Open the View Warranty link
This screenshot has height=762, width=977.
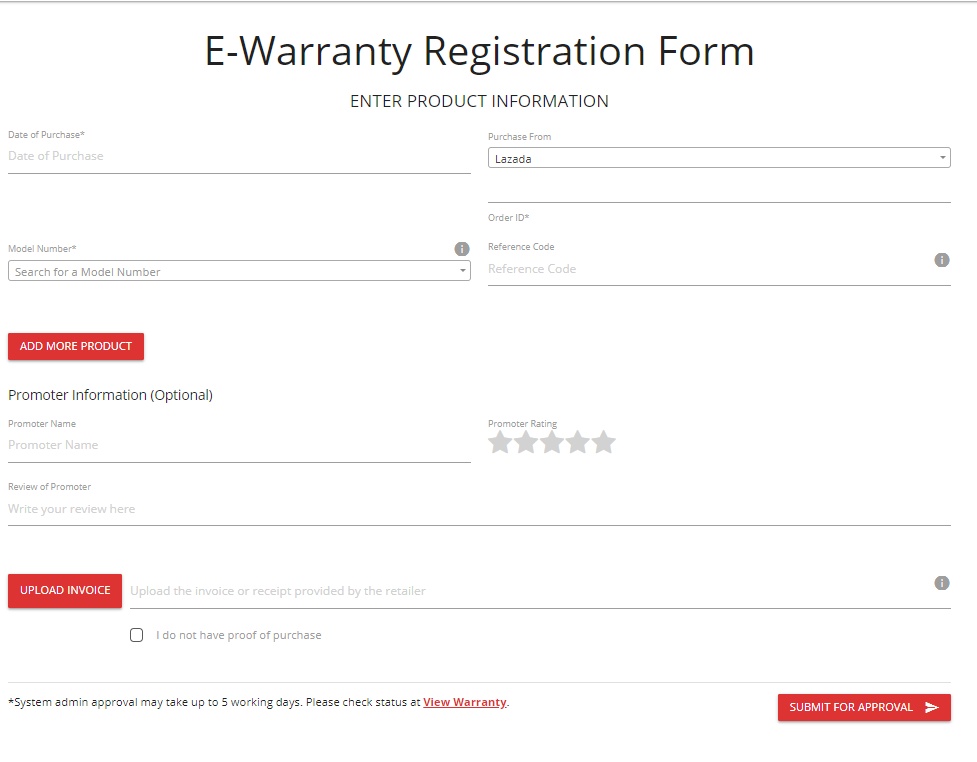tap(464, 702)
